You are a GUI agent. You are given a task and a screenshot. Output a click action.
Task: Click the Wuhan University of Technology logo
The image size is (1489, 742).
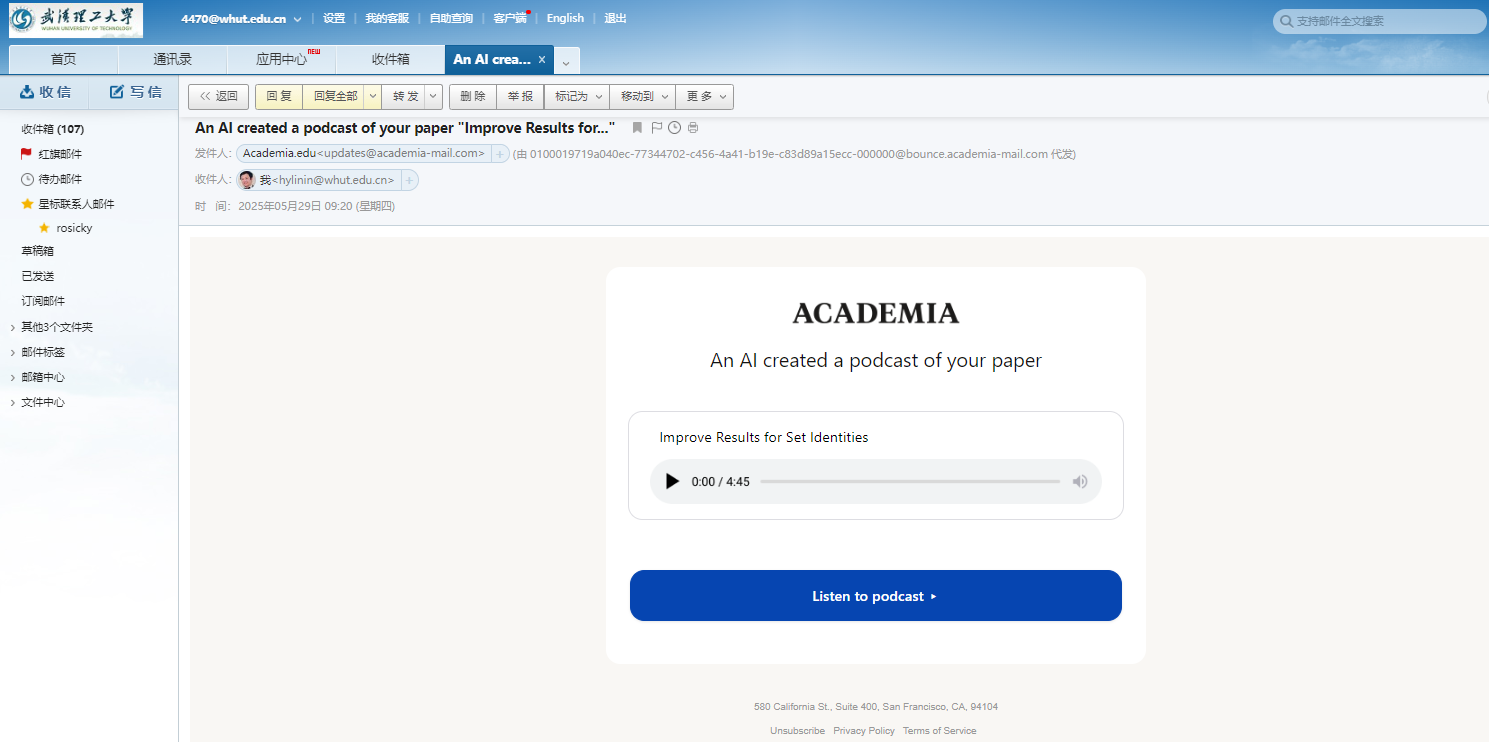(x=76, y=19)
